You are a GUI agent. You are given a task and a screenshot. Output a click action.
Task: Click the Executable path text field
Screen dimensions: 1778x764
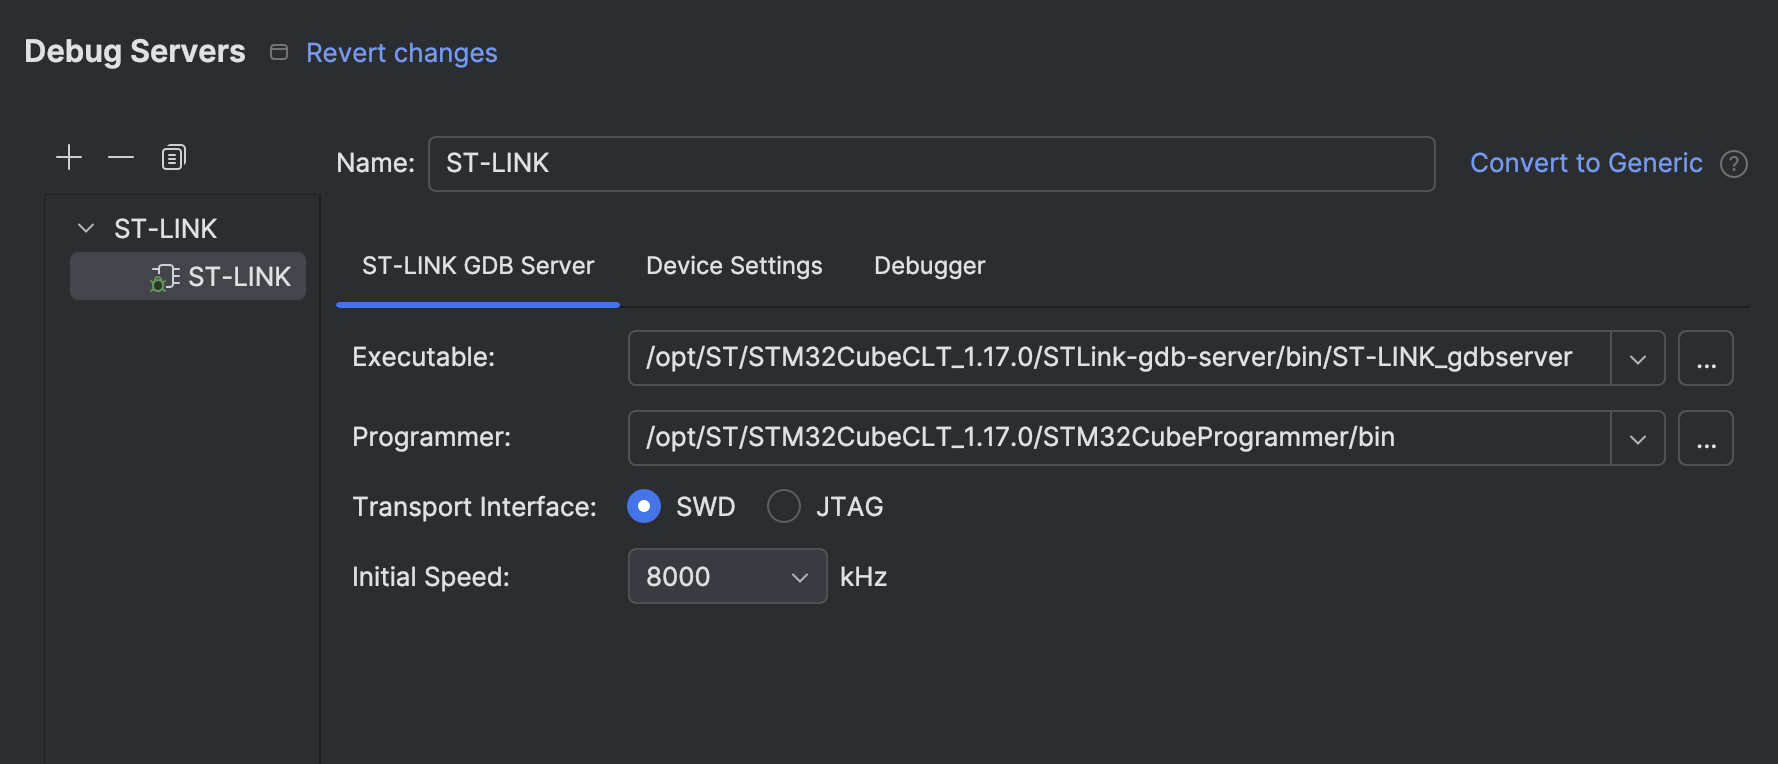tap(1119, 358)
